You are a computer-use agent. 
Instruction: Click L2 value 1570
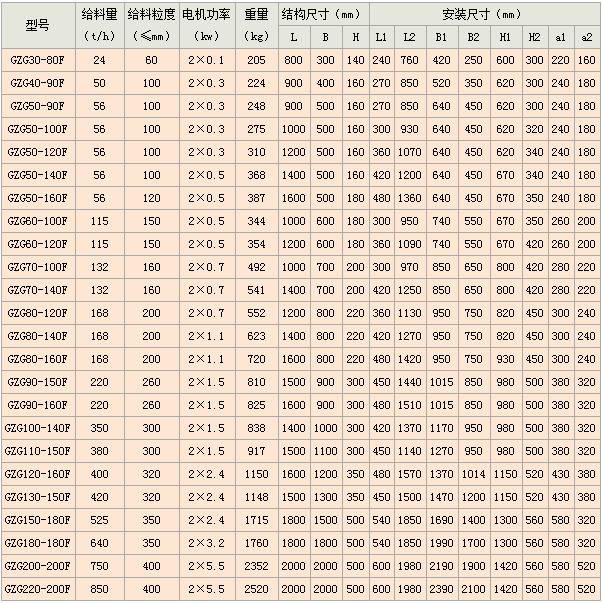[409, 474]
